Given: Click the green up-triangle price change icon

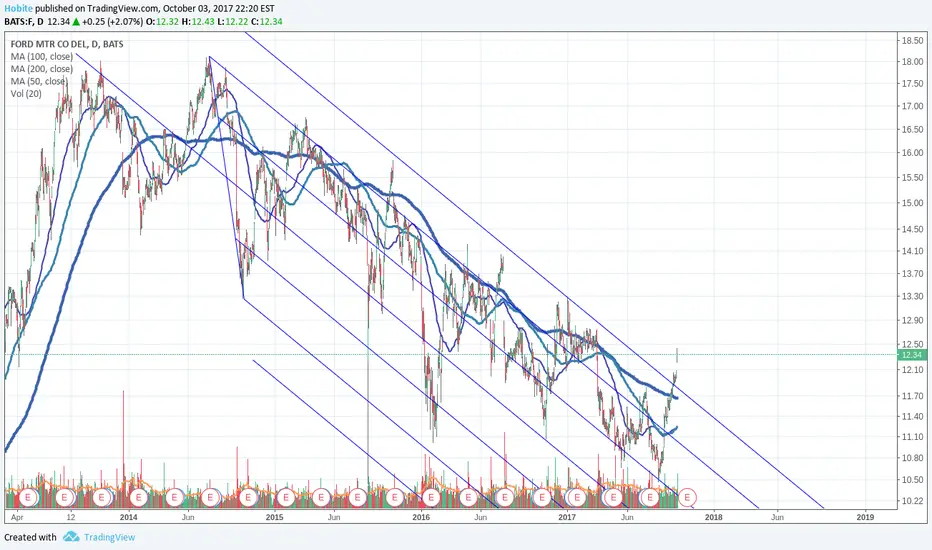Looking at the screenshot, I should [76, 21].
